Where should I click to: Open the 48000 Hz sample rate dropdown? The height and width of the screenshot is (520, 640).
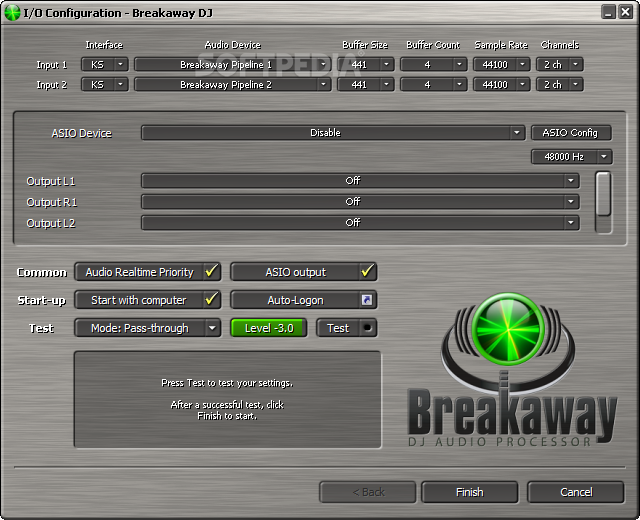point(571,156)
